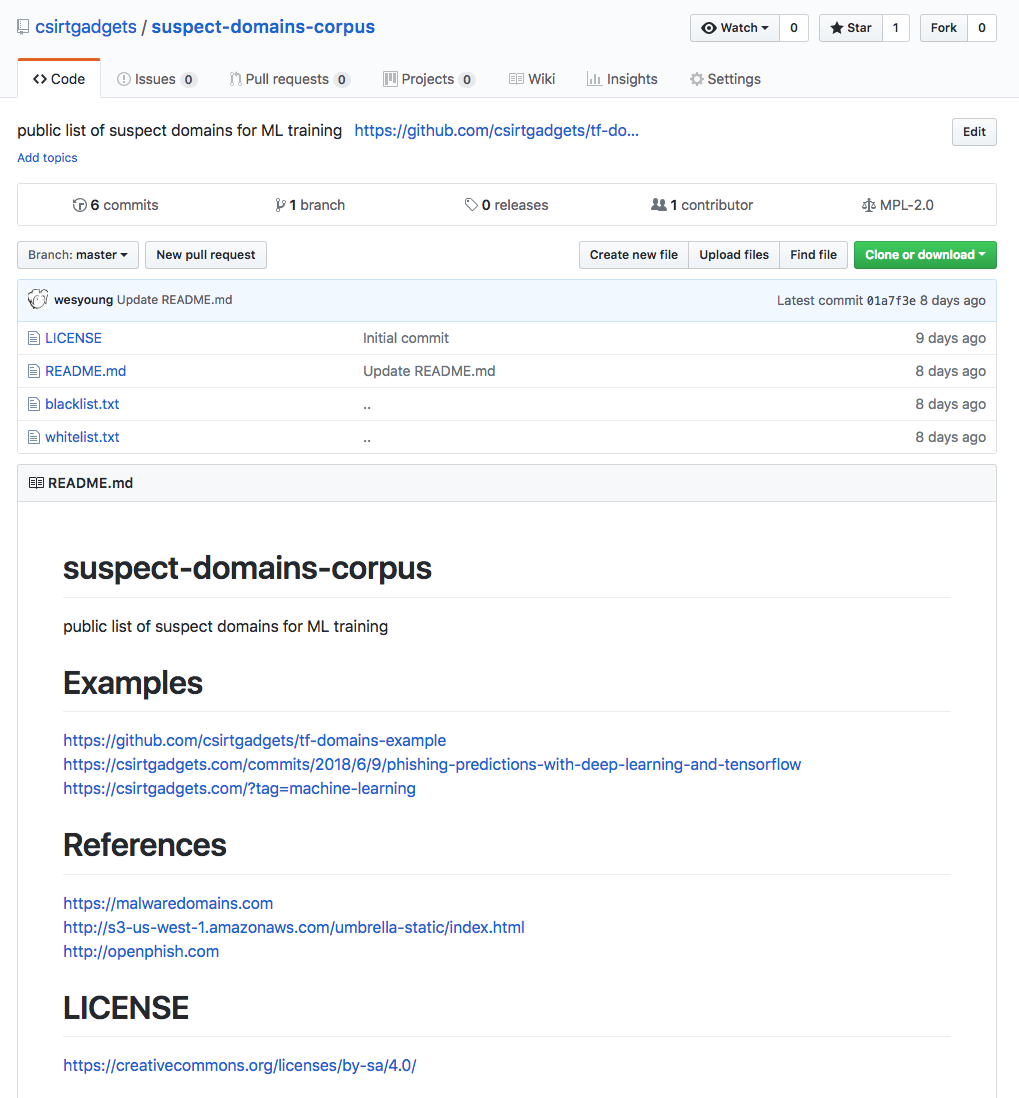
Task: Click the blacklist.txt file icon
Action: click(34, 404)
